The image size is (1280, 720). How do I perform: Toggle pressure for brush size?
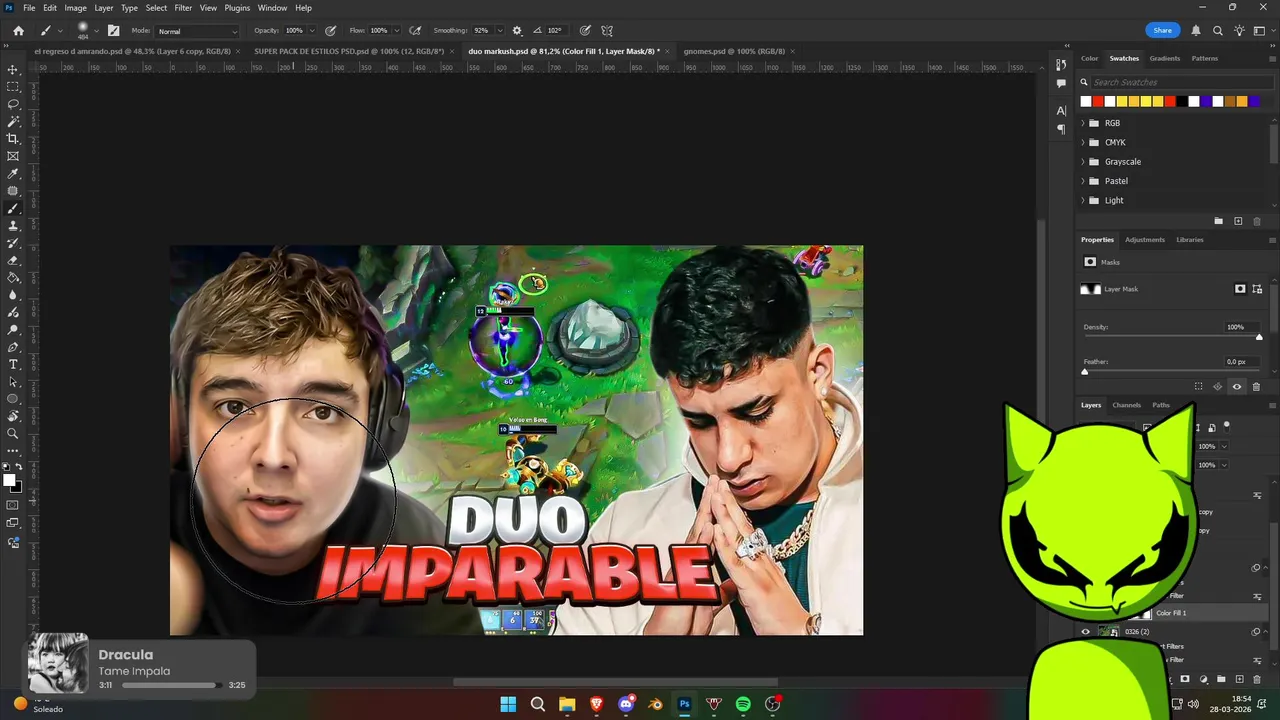click(585, 31)
